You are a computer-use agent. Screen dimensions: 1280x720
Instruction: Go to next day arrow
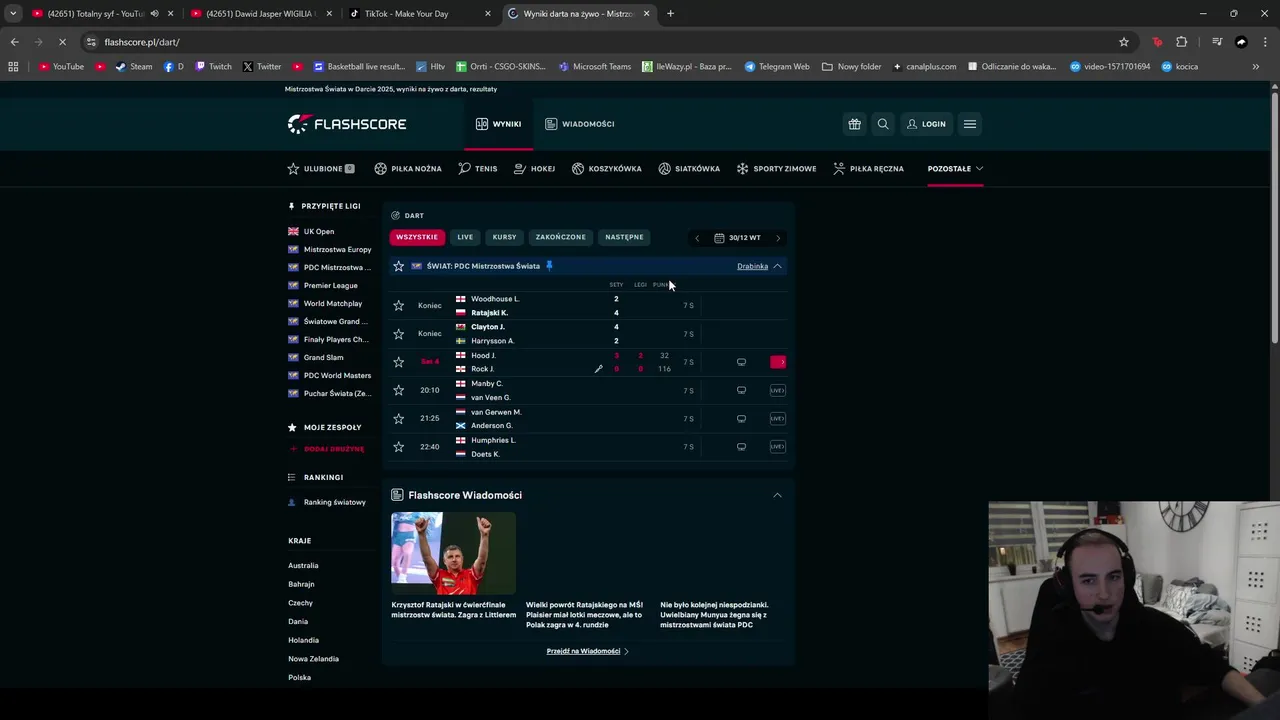coord(778,238)
